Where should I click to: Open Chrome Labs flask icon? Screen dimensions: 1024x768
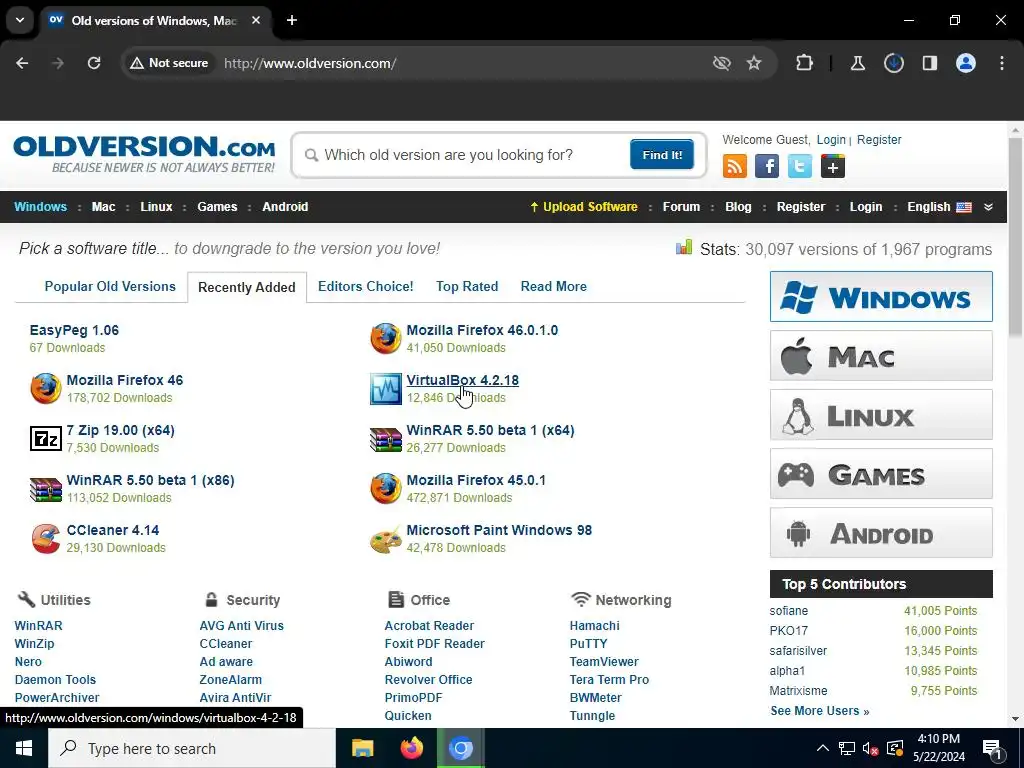(857, 63)
